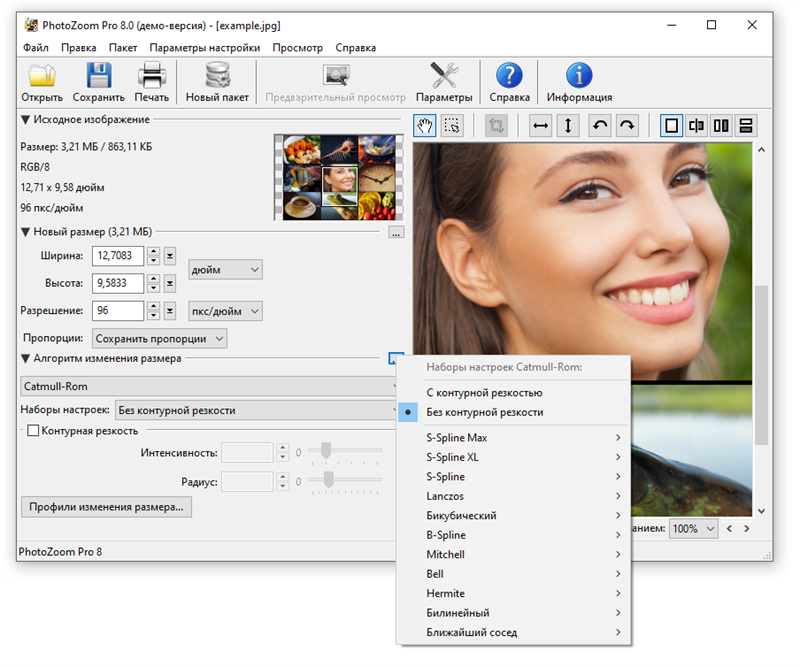Enable Контурная резкость checkbox

(x=34, y=431)
